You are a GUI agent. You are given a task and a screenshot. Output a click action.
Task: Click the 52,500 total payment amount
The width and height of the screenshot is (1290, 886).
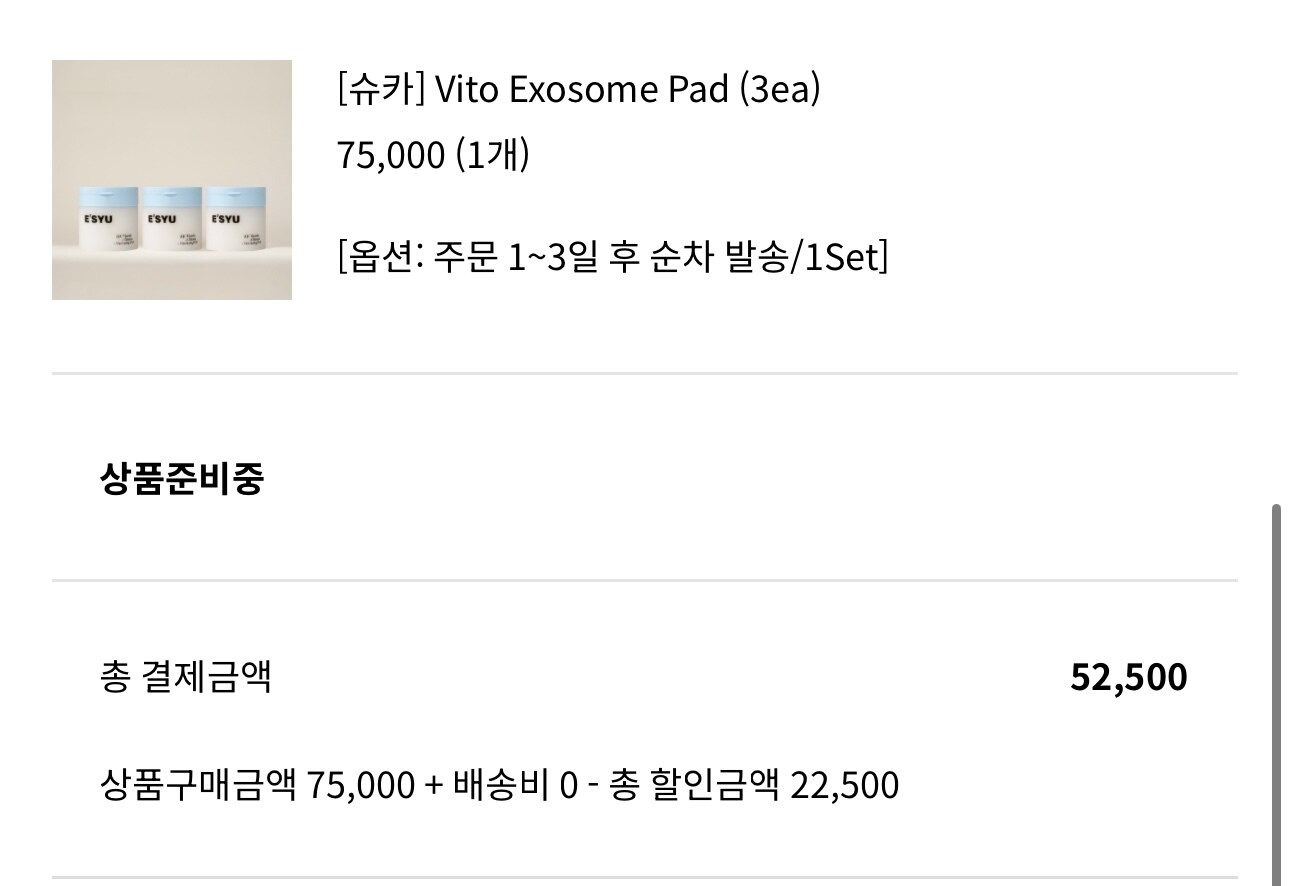[x=1128, y=678]
